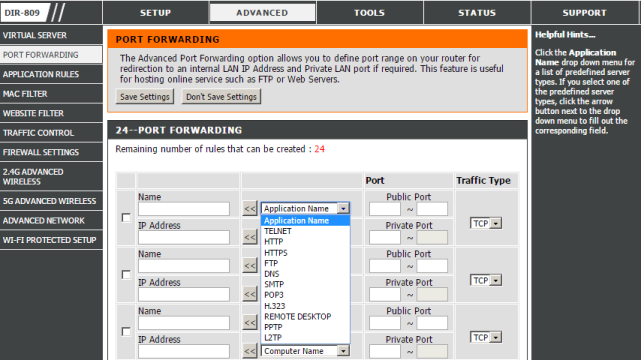Click the first rule's Public Port end field

pos(432,209)
